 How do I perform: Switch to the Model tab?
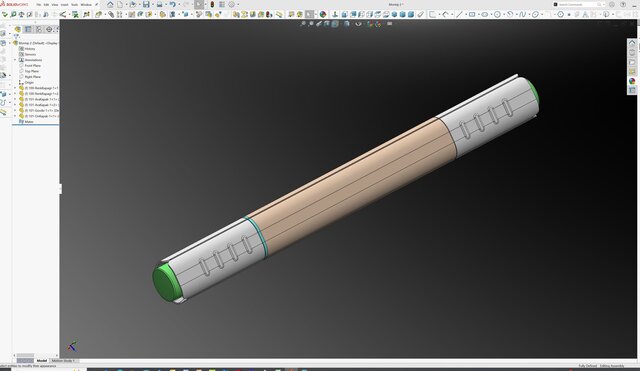[42, 360]
